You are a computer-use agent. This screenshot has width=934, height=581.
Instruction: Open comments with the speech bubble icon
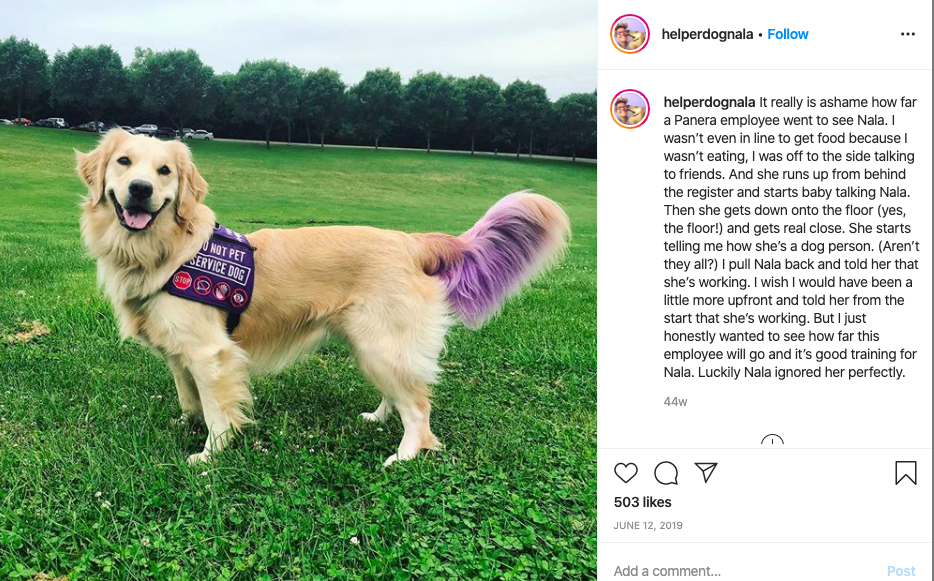(666, 473)
